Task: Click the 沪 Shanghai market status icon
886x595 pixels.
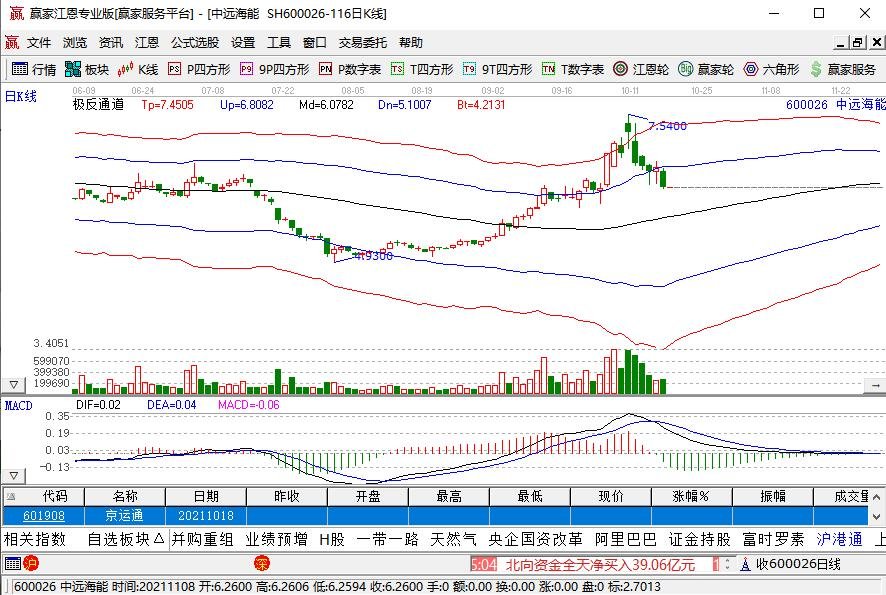Action: coord(31,563)
